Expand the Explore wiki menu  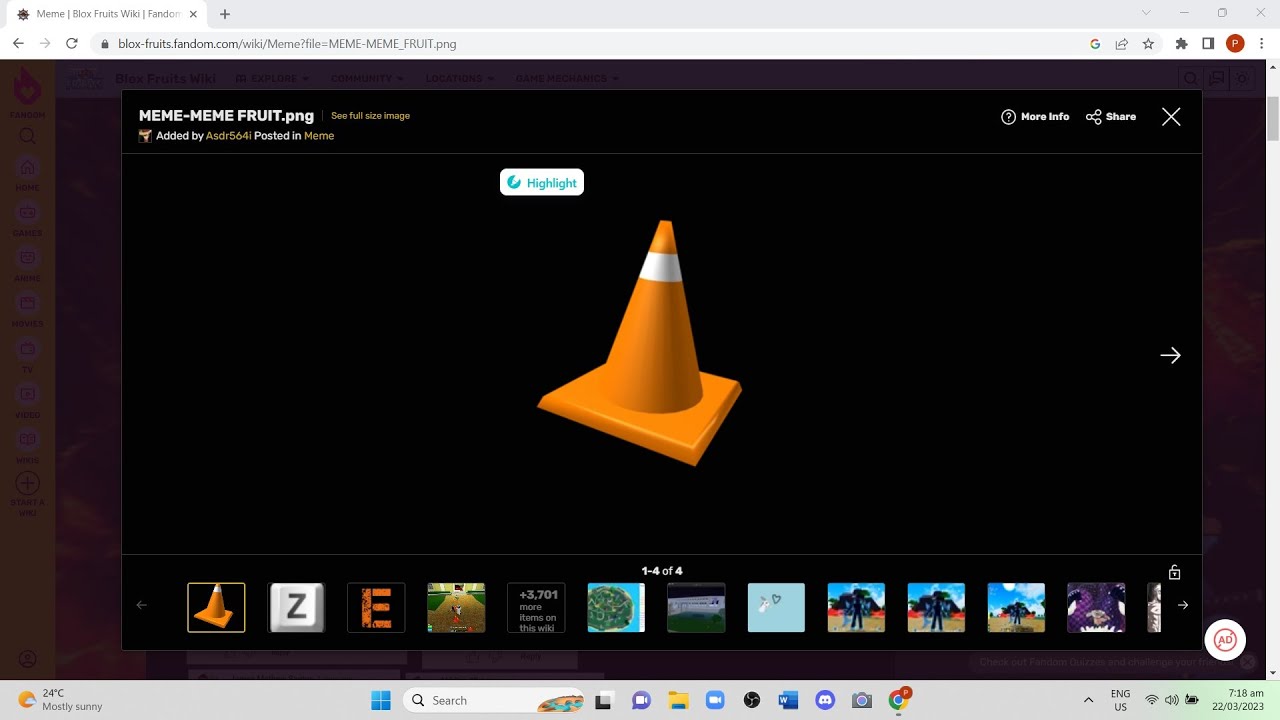pos(272,79)
